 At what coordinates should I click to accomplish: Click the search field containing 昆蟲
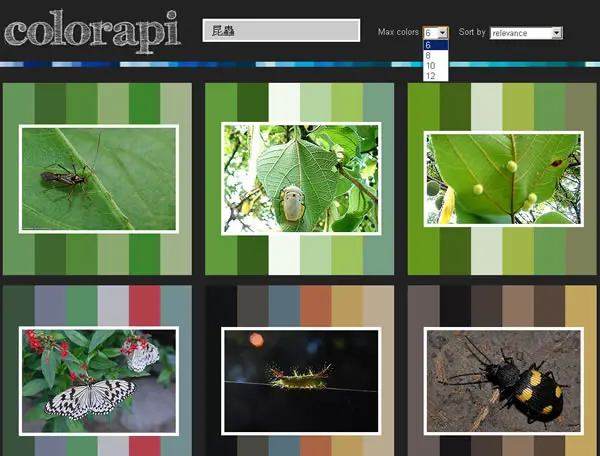click(281, 30)
